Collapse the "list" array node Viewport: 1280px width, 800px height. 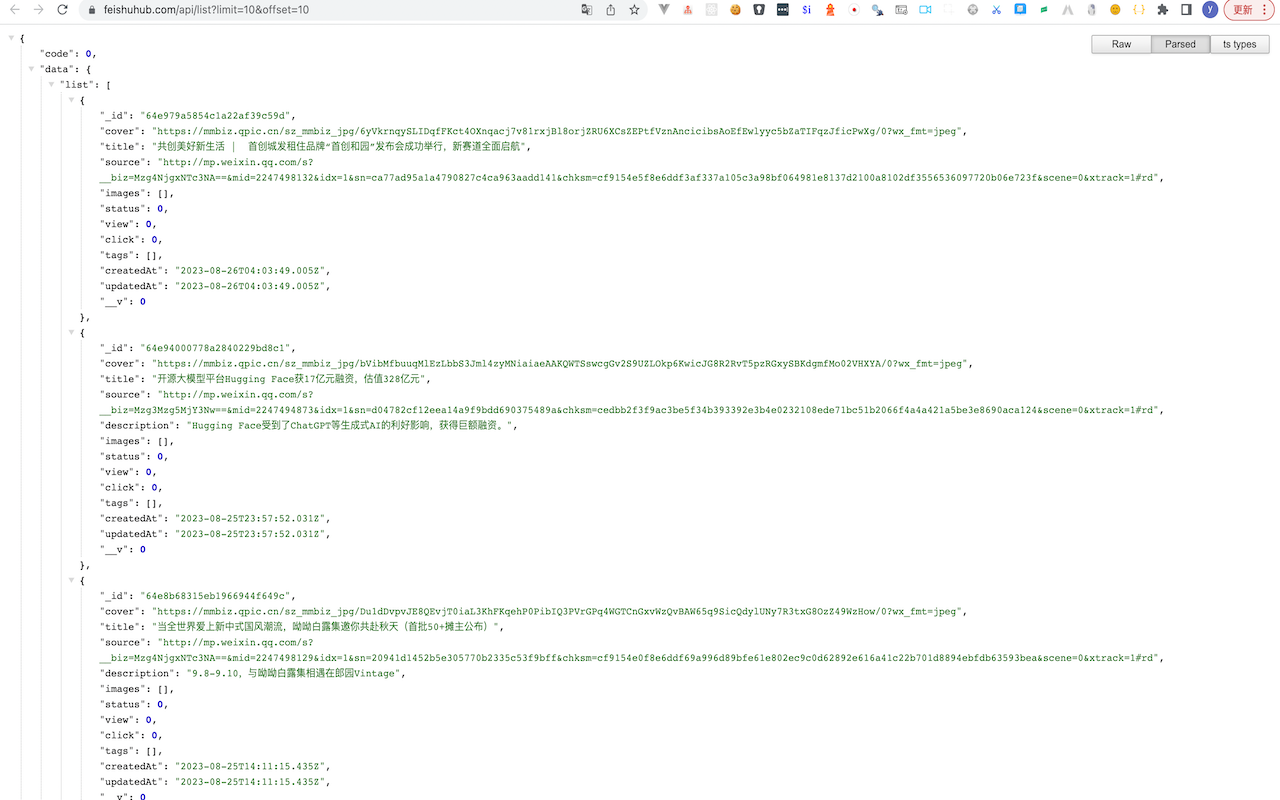(x=51, y=84)
